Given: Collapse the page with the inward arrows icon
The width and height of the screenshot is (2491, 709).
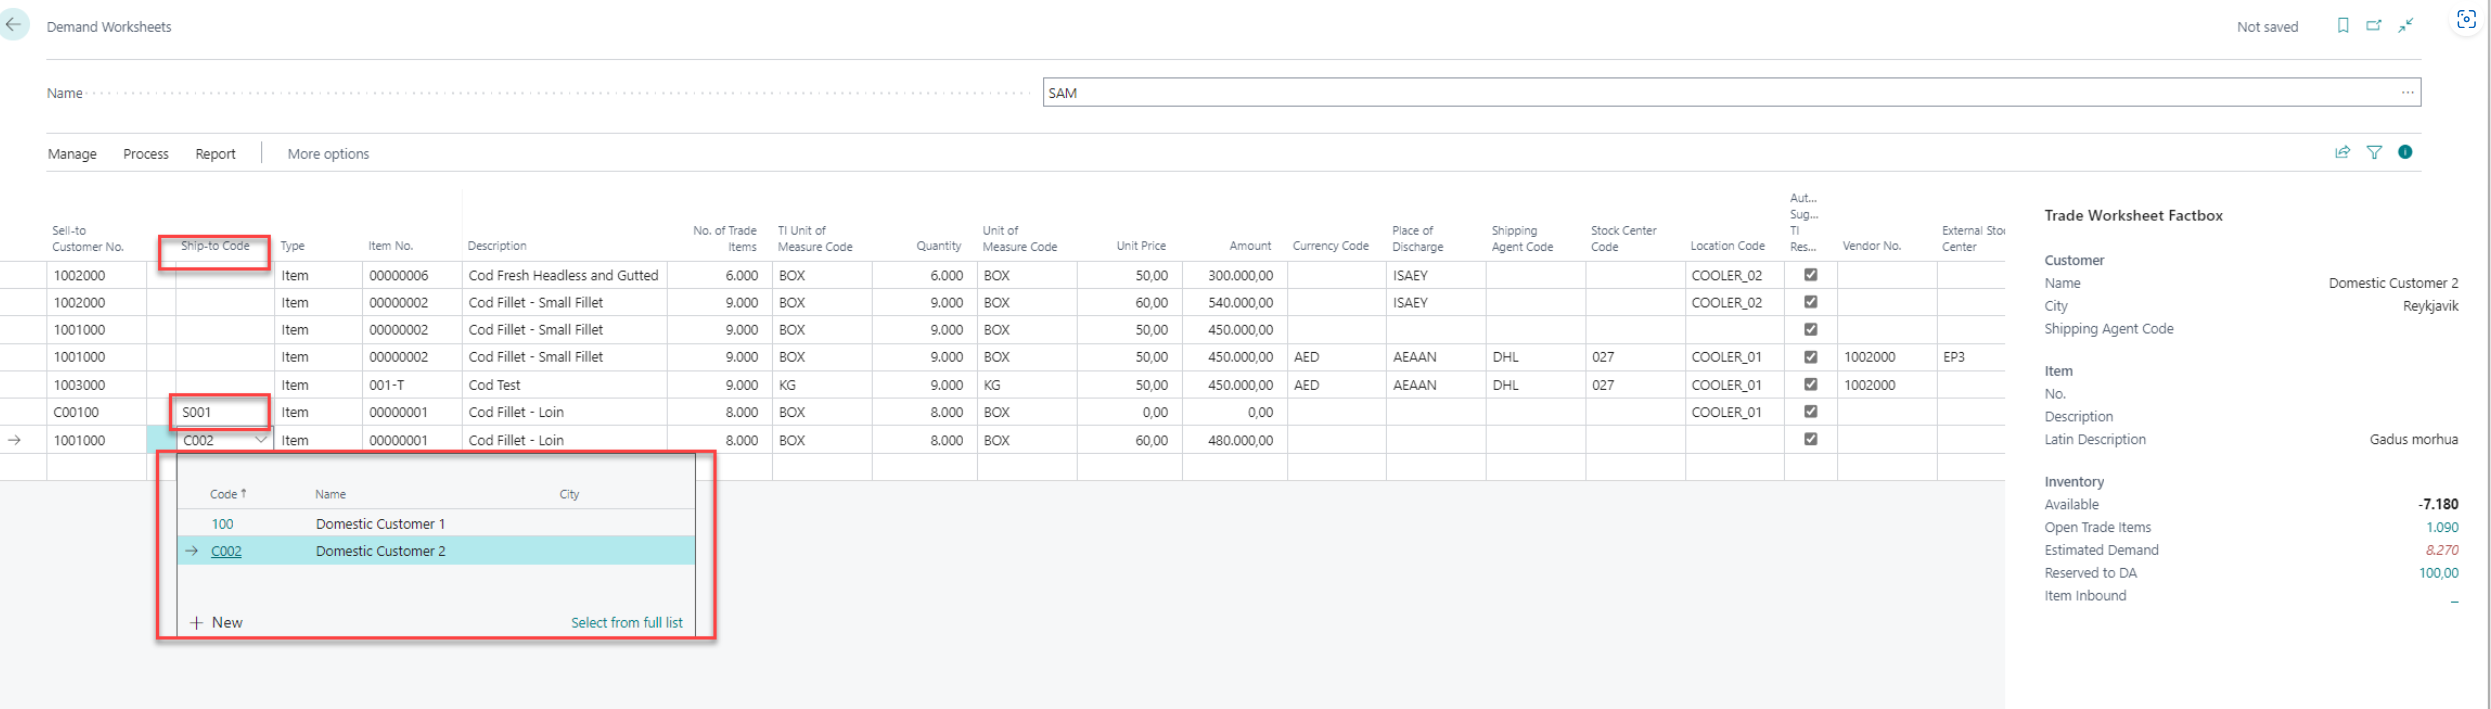Looking at the screenshot, I should [x=2406, y=26].
